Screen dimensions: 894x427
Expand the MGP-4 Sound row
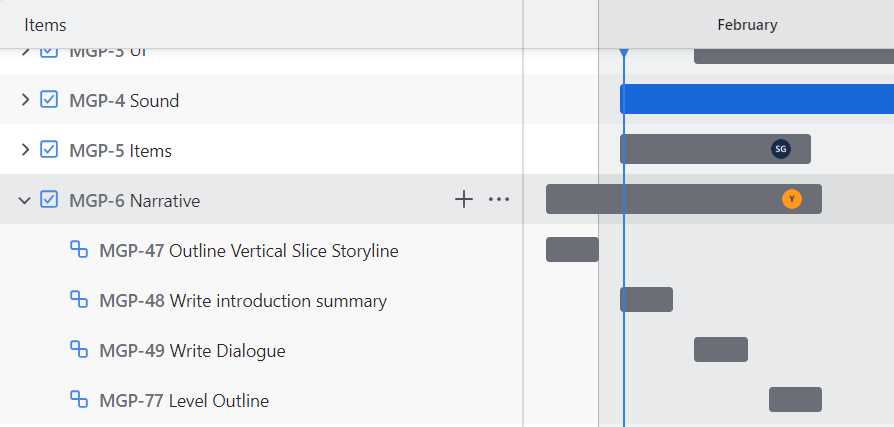[25, 100]
